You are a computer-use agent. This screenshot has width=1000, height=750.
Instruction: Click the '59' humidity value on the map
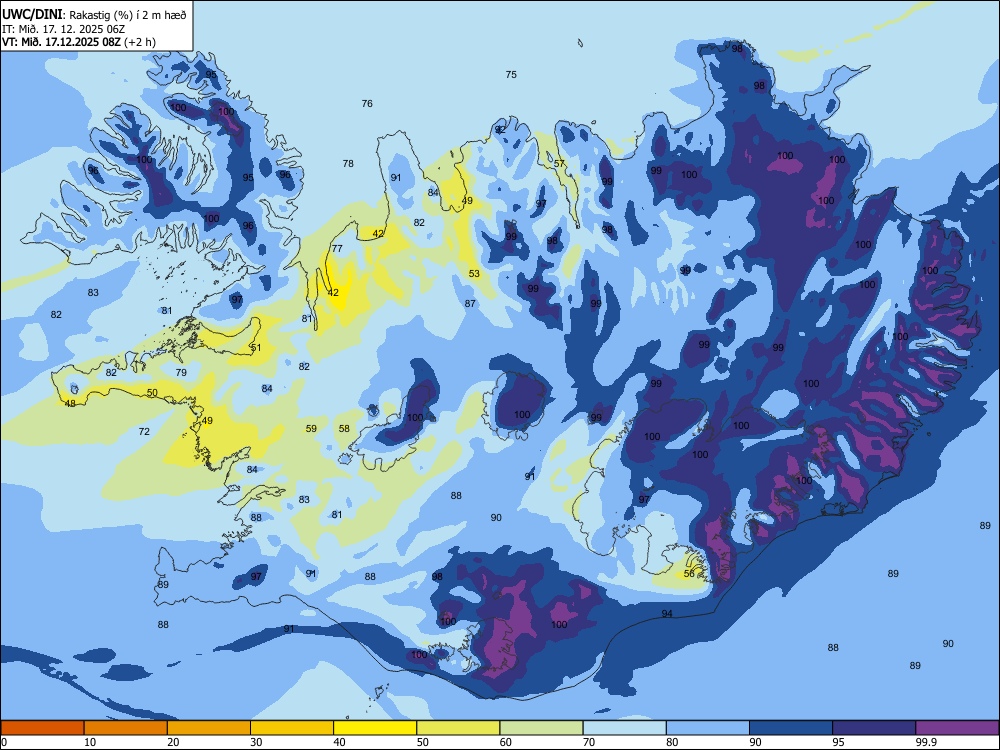coord(311,429)
